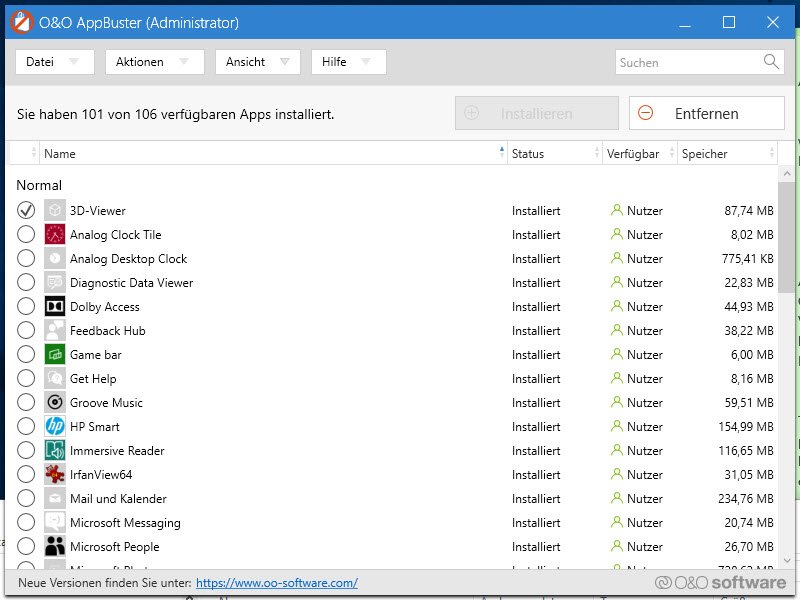Click the Microsoft People app icon
800x600 pixels.
click(x=55, y=547)
